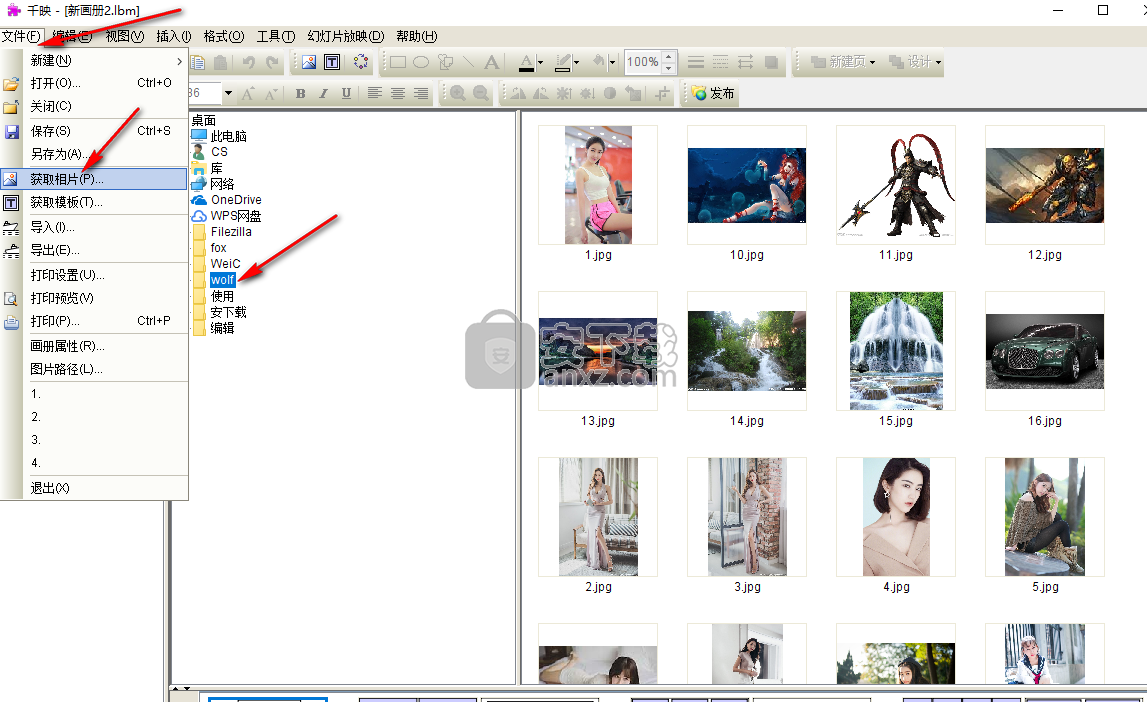1147x702 pixels.
Task: Increase zoom with the up spinner arrow
Action: click(669, 57)
